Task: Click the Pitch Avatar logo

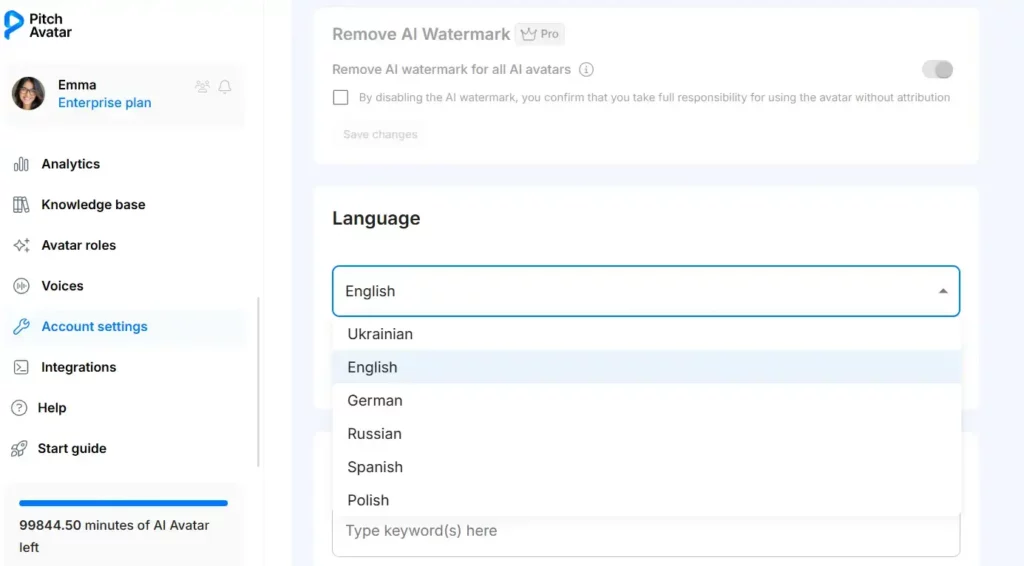Action: point(38,25)
